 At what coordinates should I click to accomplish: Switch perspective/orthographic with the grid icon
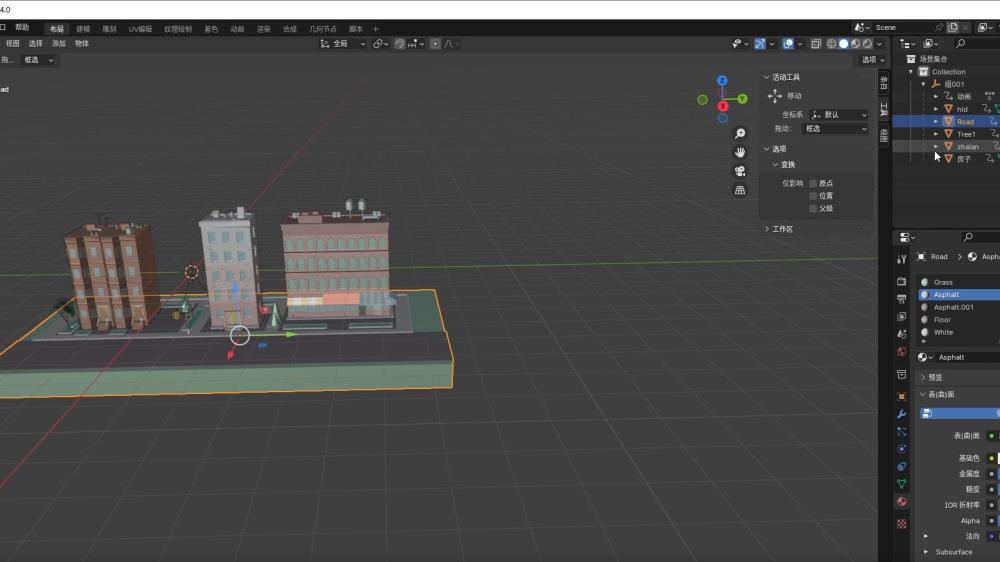[x=740, y=190]
